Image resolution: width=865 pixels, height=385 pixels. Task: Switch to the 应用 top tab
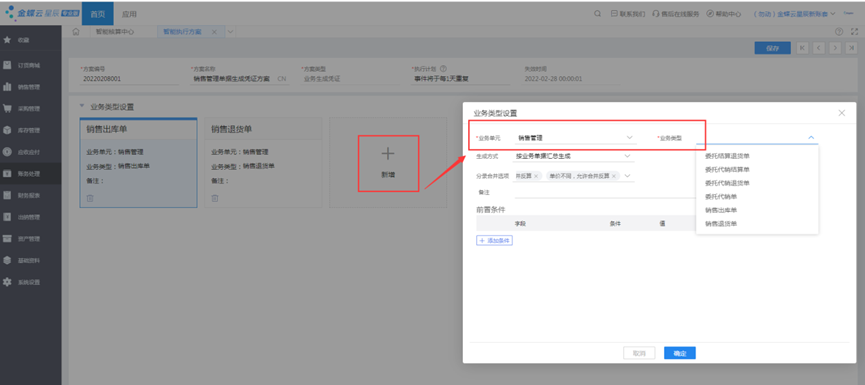coord(129,14)
